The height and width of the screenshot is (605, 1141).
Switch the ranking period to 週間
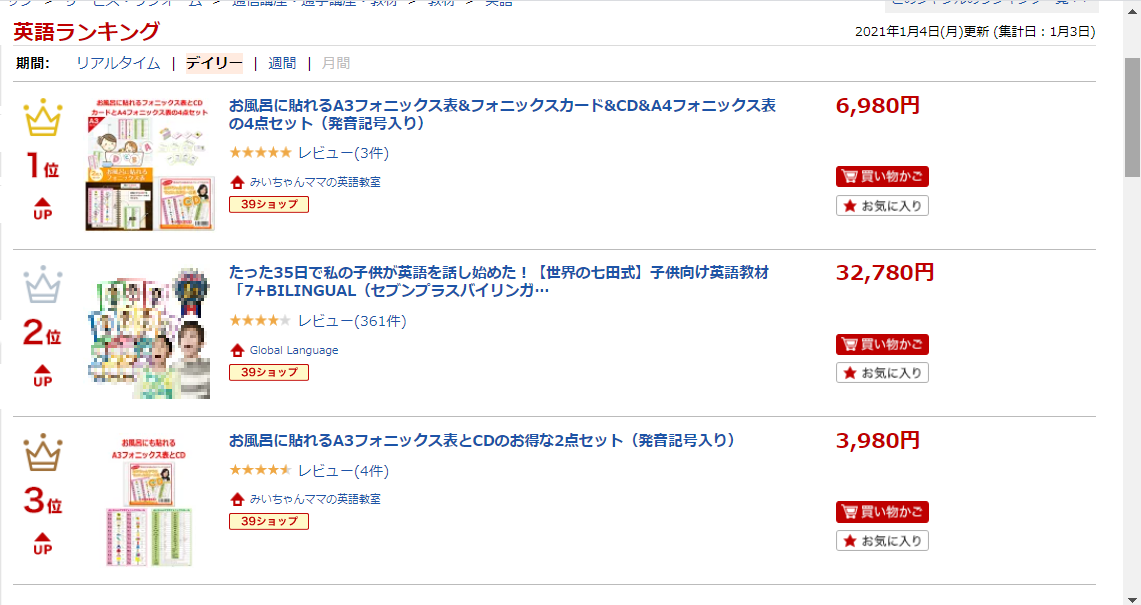coord(282,63)
